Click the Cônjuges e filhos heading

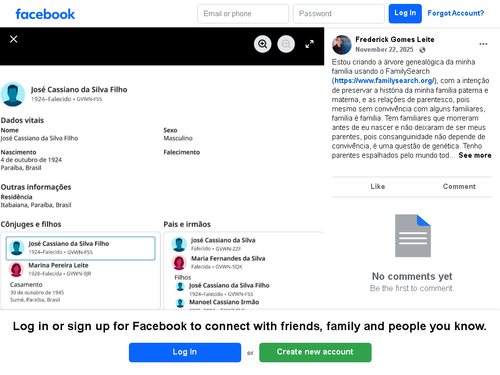[x=31, y=224]
